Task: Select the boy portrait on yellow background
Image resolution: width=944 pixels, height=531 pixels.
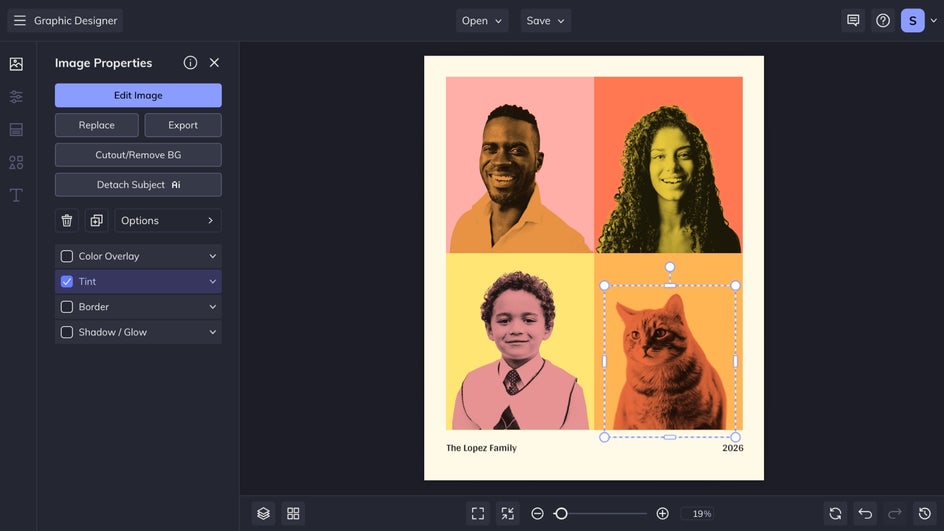Action: coord(518,350)
